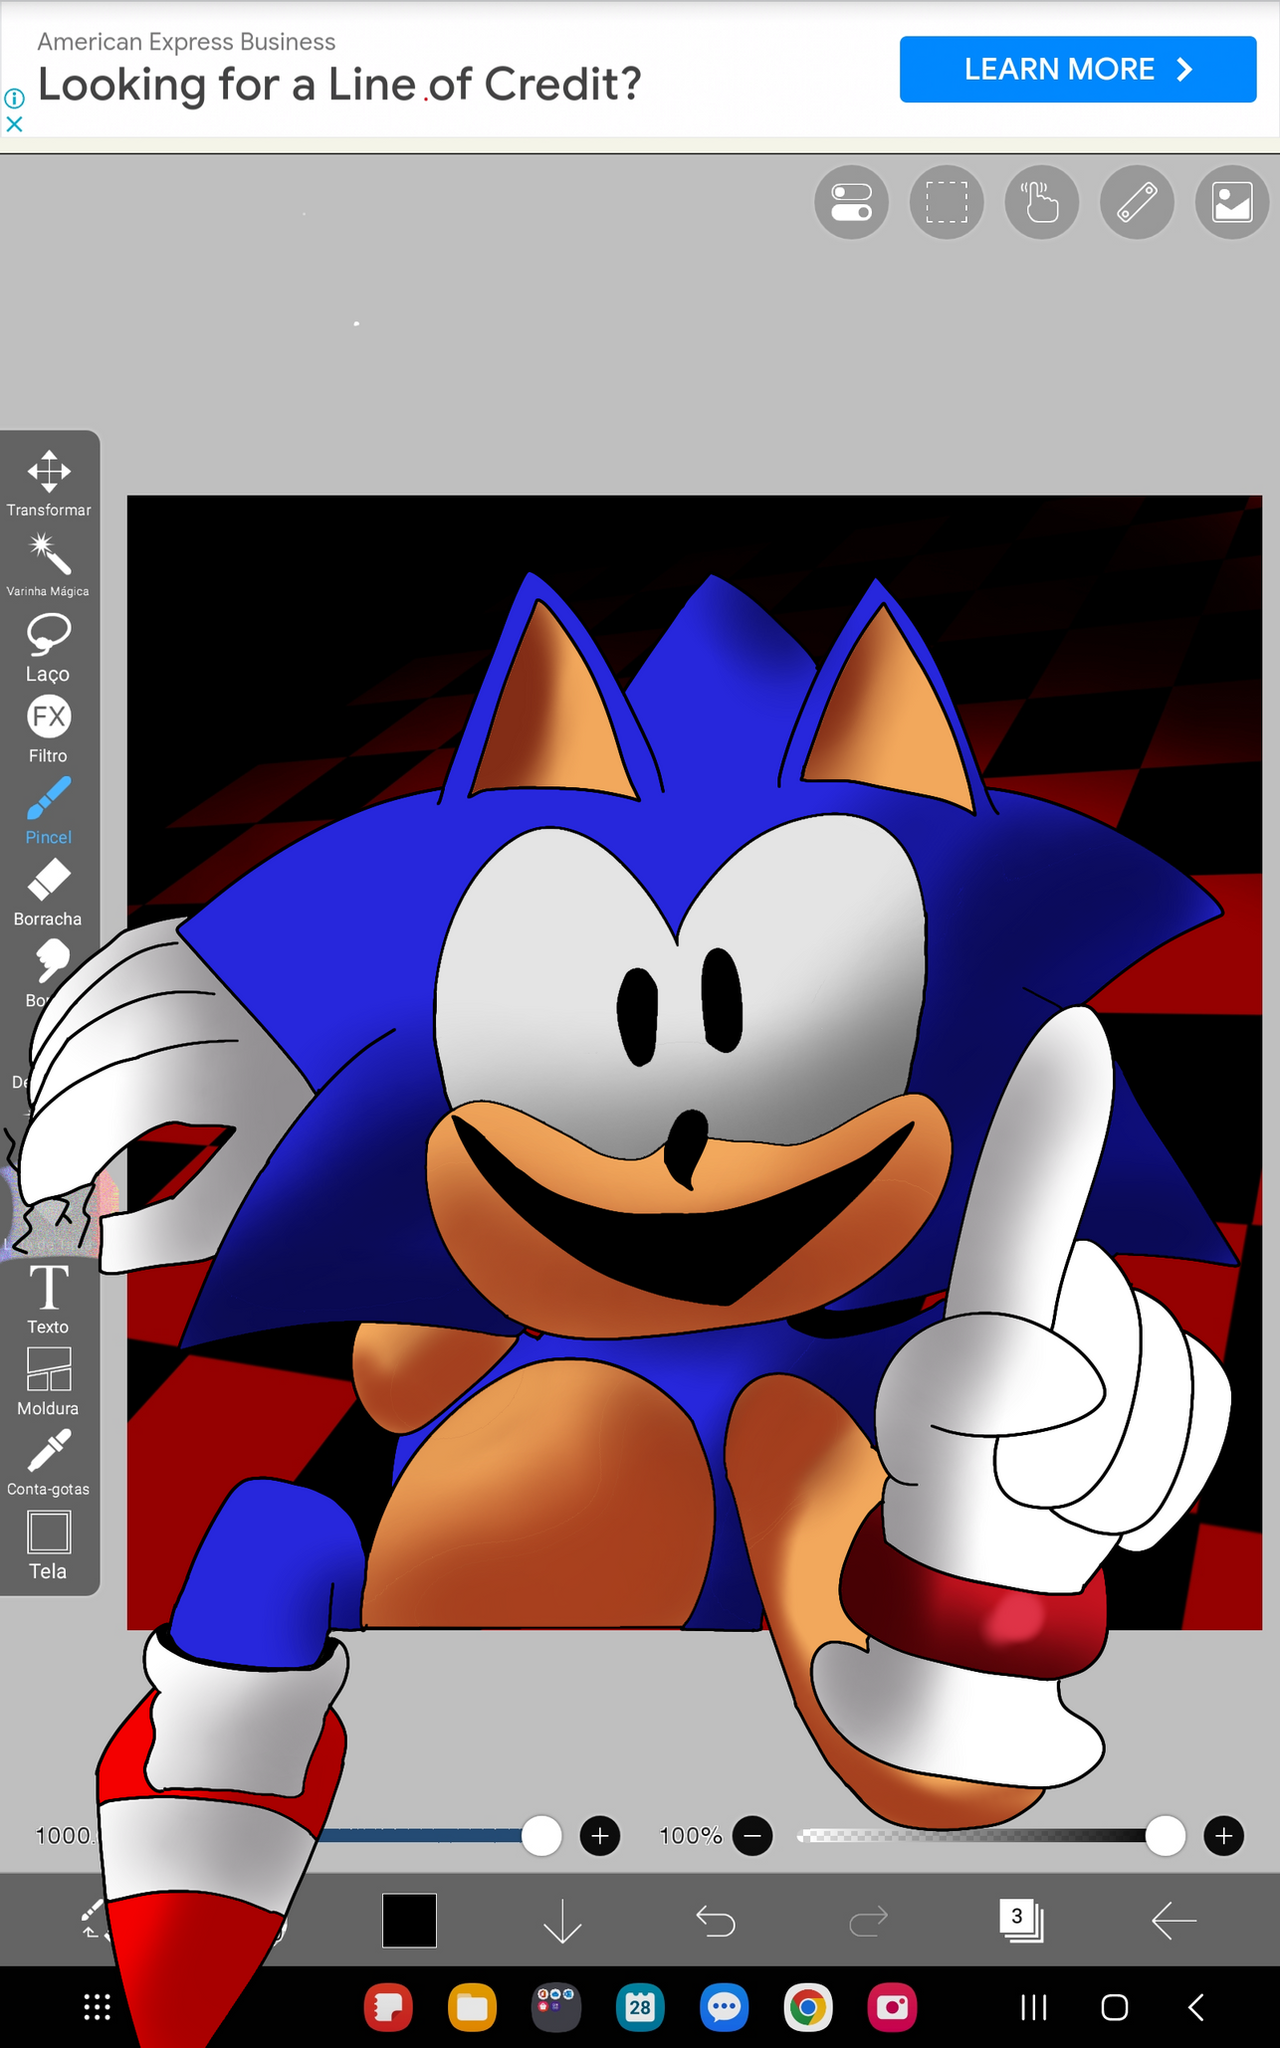The width and height of the screenshot is (1280, 2048).
Task: Open the pink camera app icon
Action: [892, 2007]
